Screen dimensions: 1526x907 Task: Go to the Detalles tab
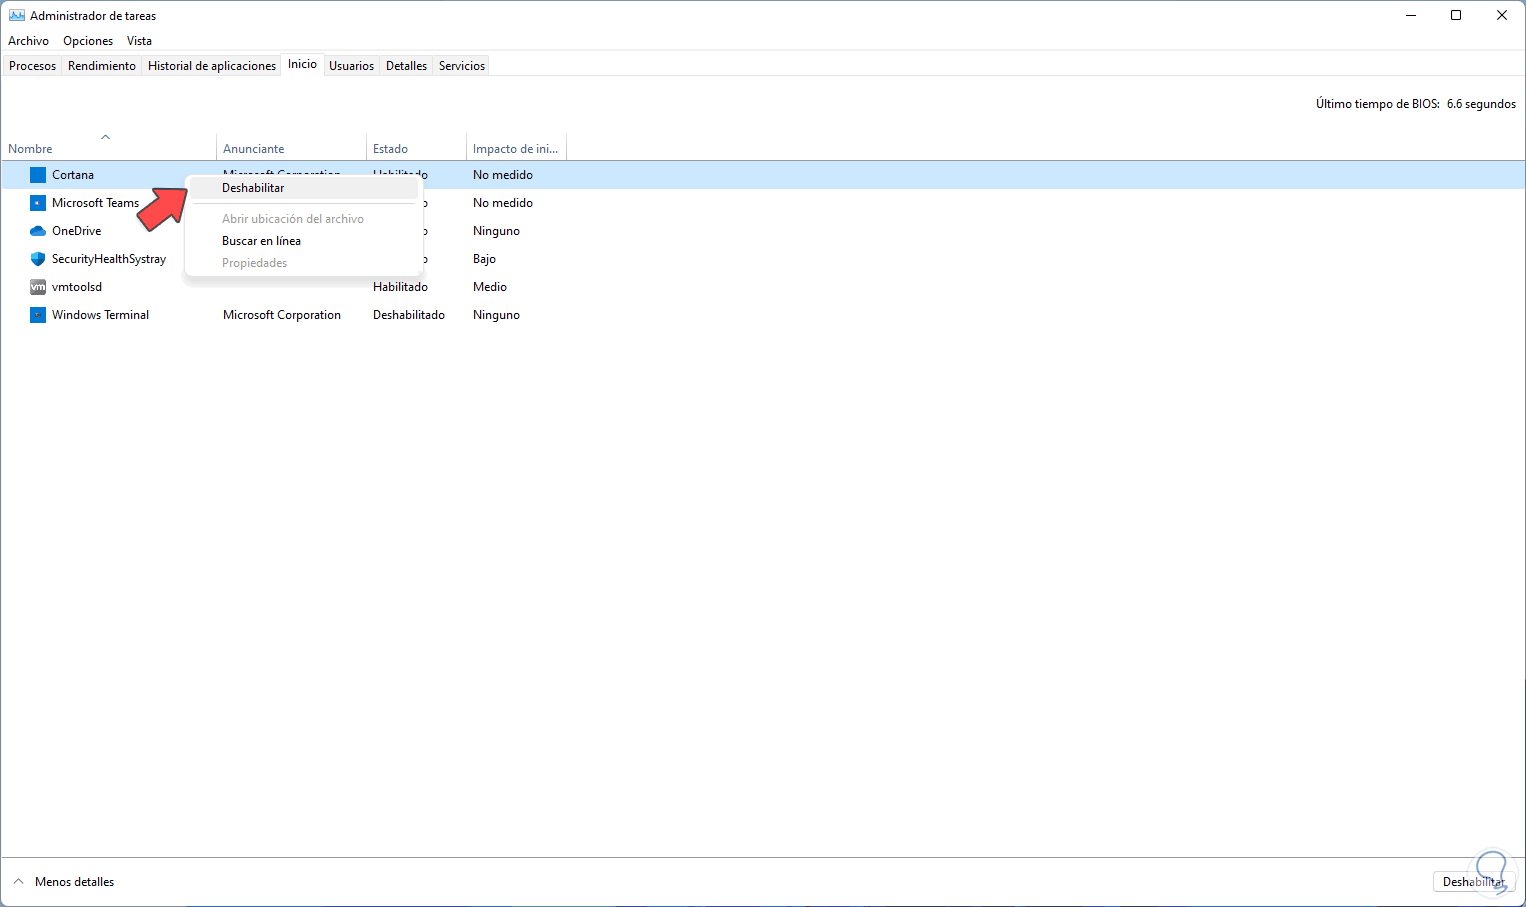[x=406, y=66]
